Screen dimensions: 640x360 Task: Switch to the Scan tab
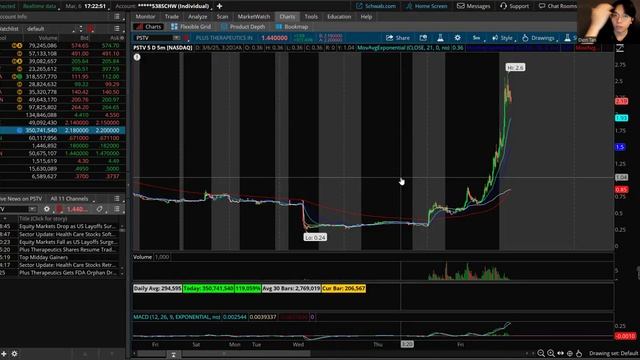(x=222, y=17)
